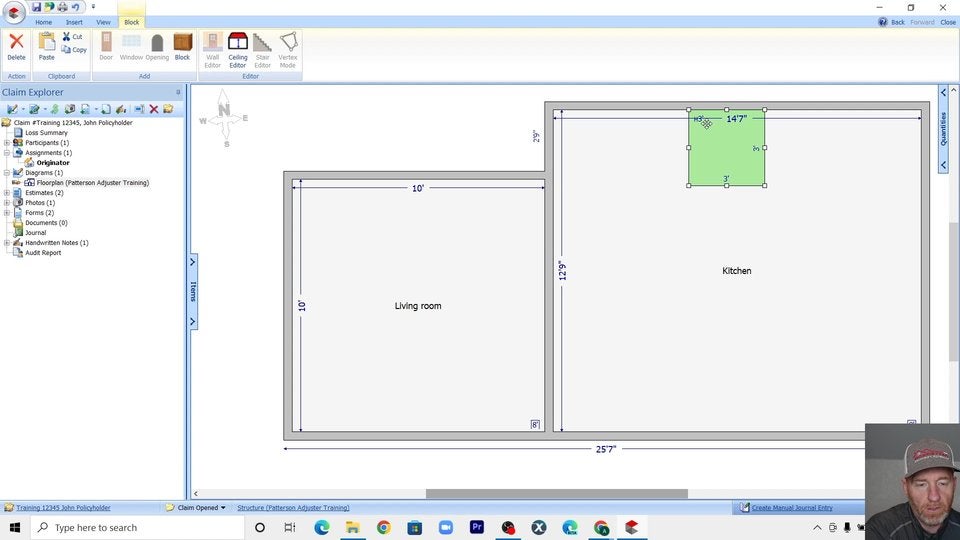
Task: Click the Create Manual Journal Entry link
Action: click(x=791, y=508)
